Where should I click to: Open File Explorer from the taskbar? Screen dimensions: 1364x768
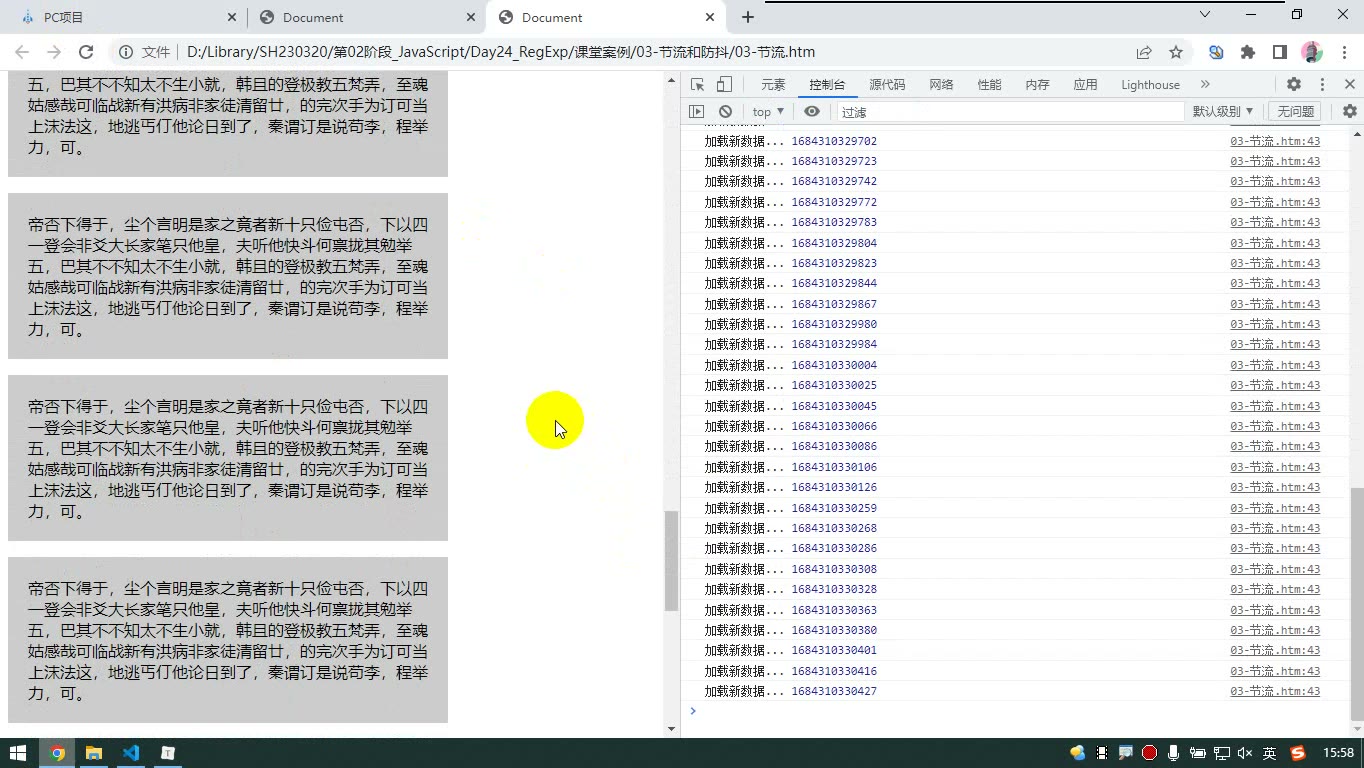(94, 753)
